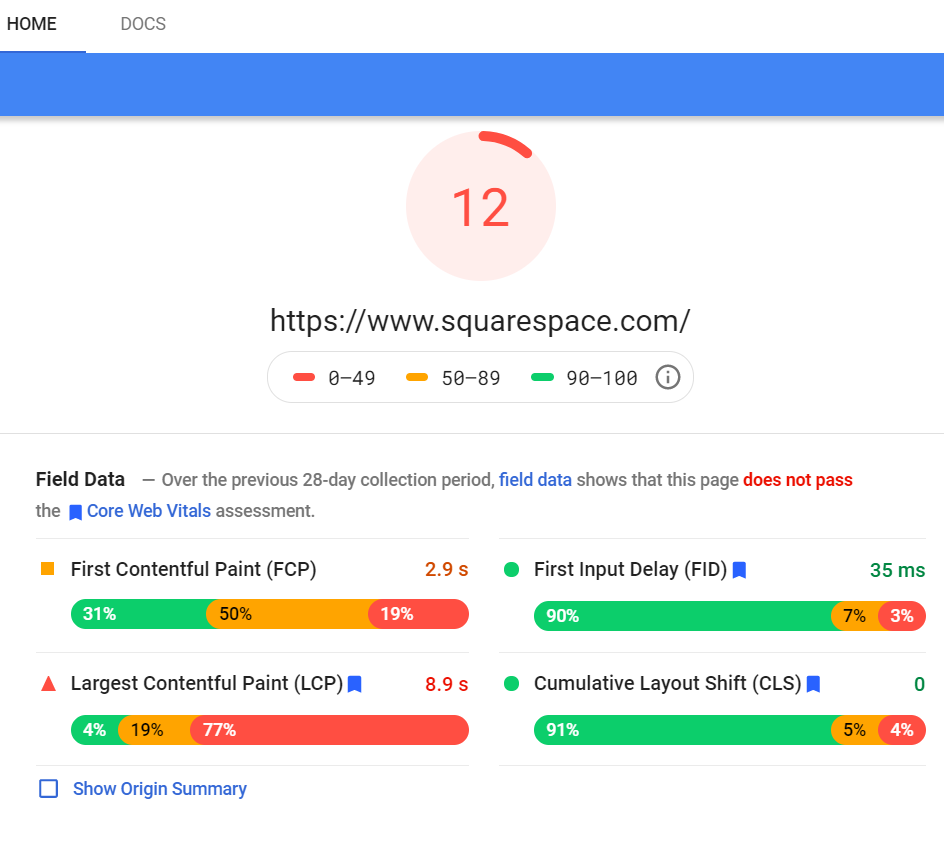The height and width of the screenshot is (858, 944).
Task: Click the bookmark icon next to Cumulative Layout Shift
Action: pos(813,684)
